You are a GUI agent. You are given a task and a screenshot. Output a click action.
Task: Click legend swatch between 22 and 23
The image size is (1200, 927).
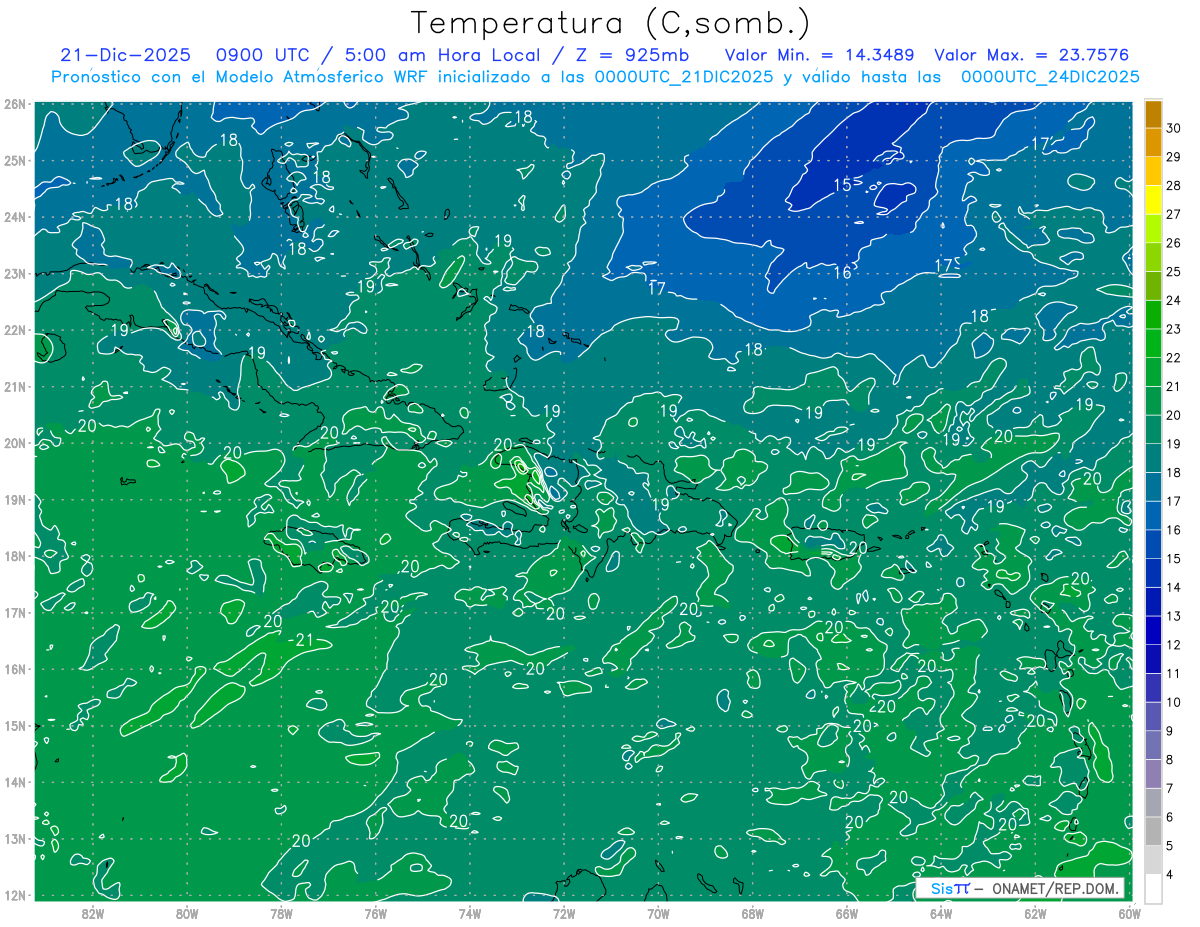point(1153,343)
